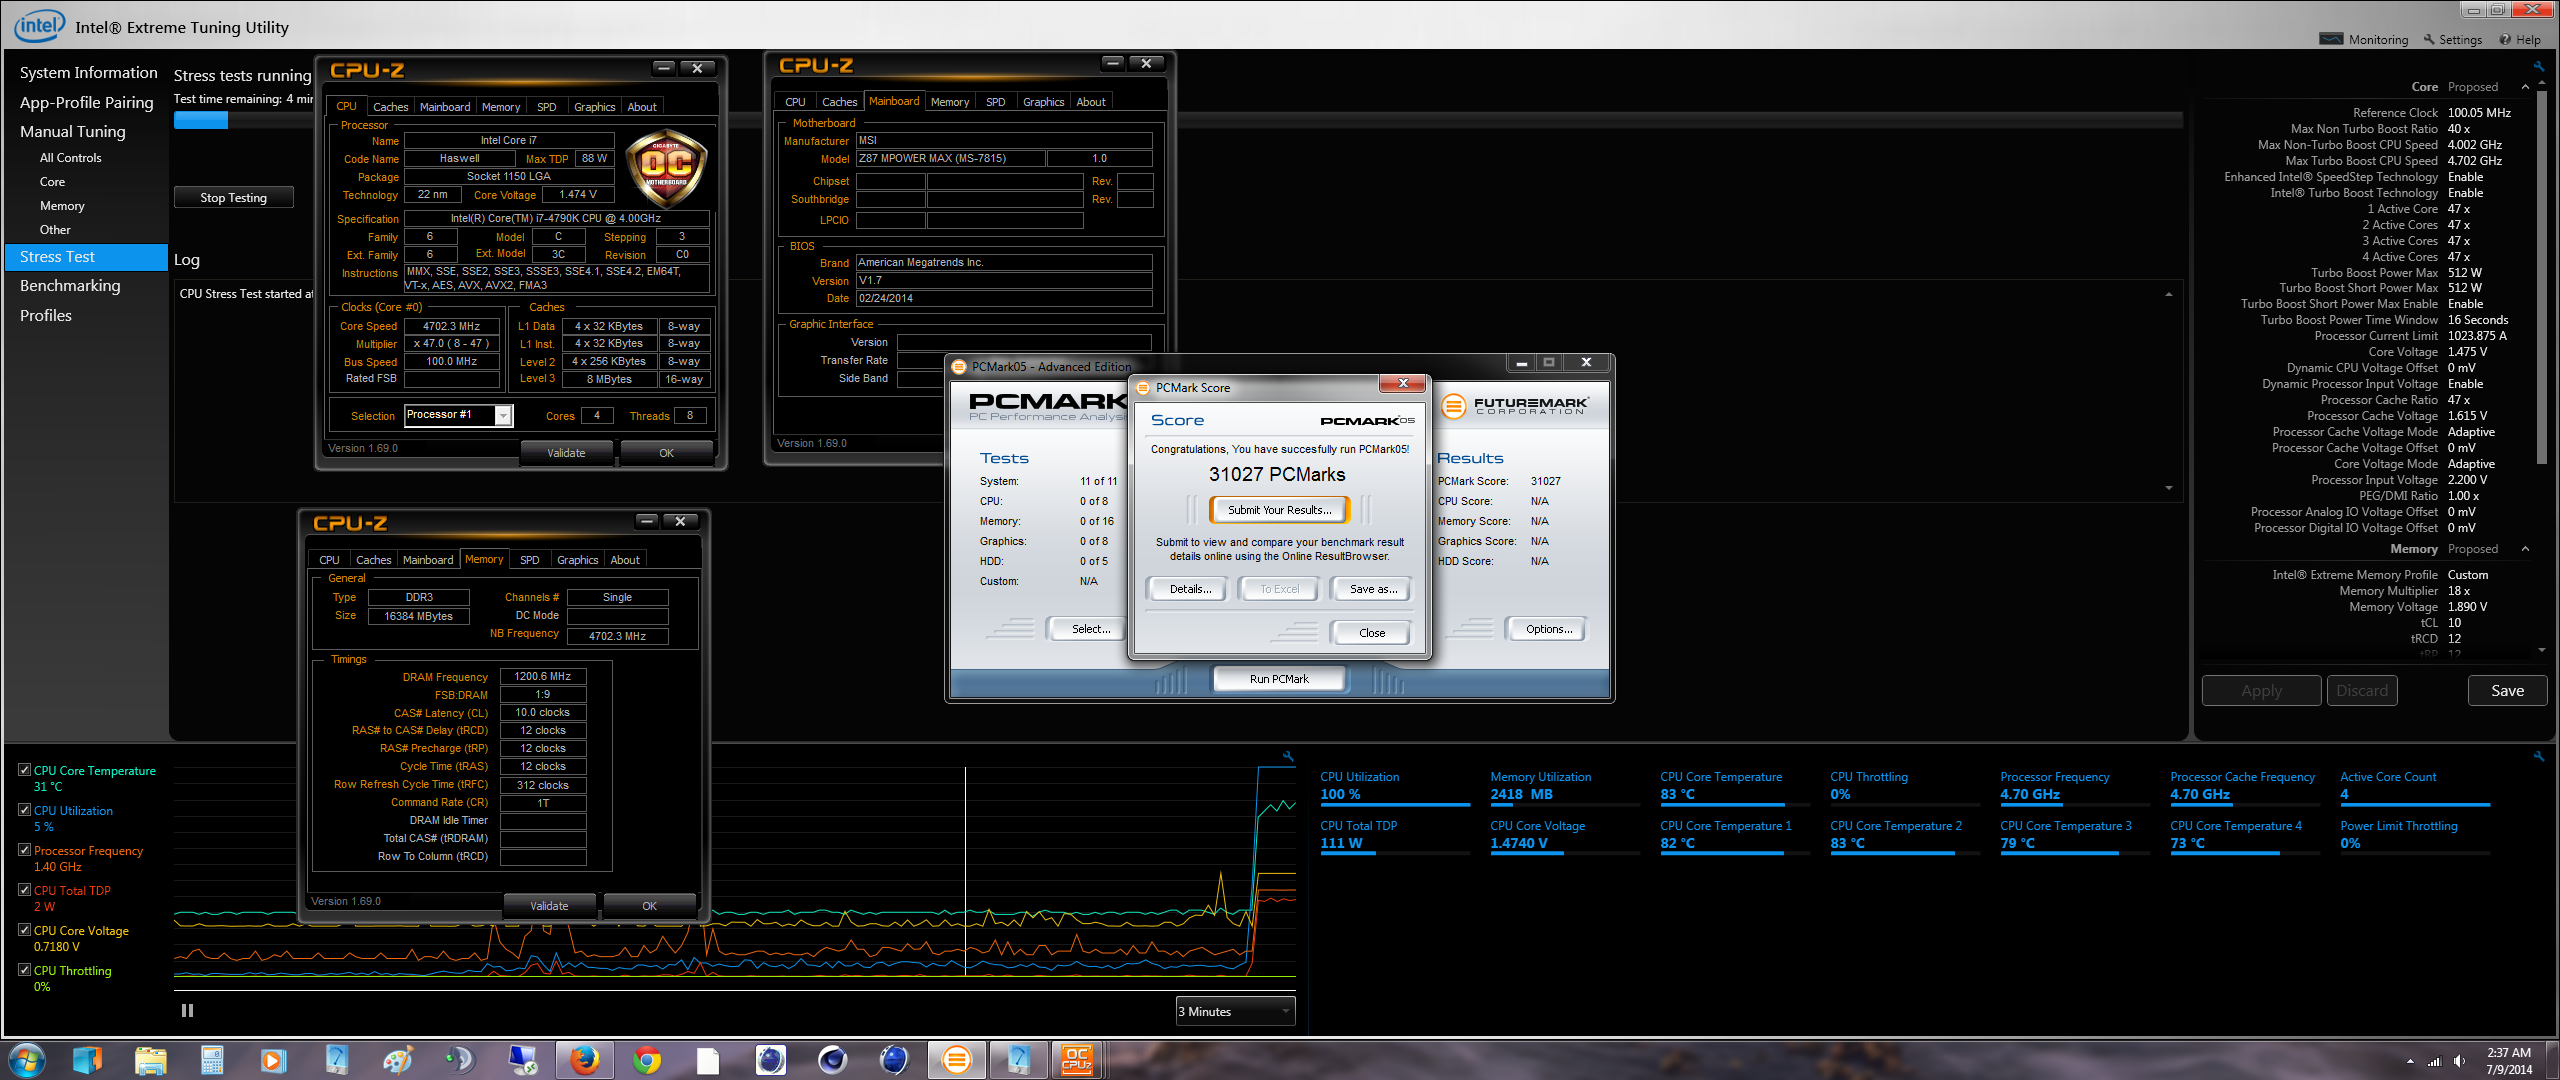Open Help via the question mark icon
Screen dimensions: 2560x1080
point(2505,39)
